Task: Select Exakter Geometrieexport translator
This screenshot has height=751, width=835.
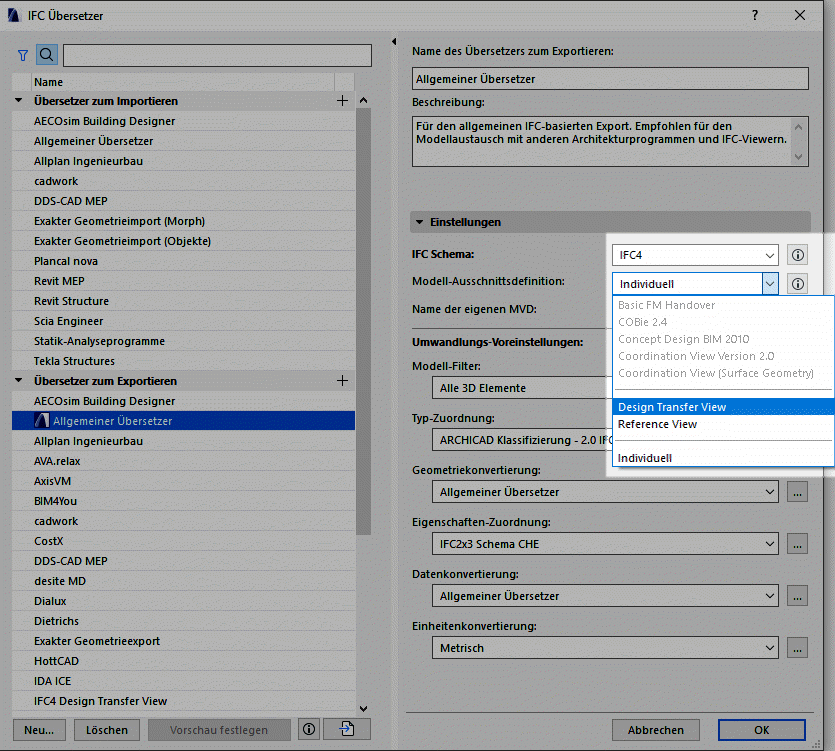Action: pos(184,641)
